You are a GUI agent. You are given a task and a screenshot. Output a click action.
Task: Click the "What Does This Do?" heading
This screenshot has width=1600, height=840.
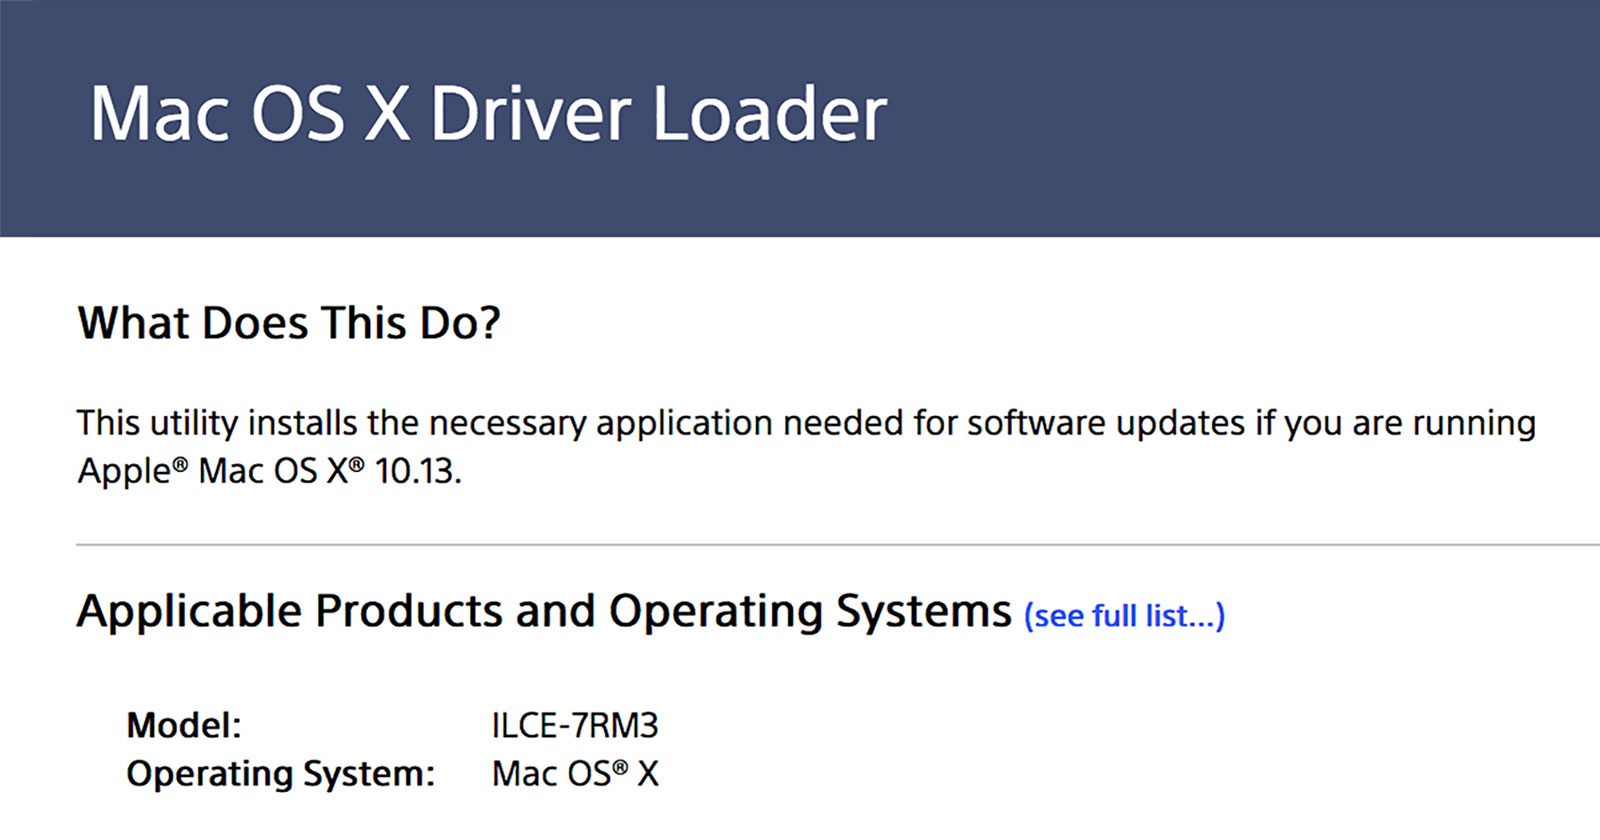pos(289,323)
